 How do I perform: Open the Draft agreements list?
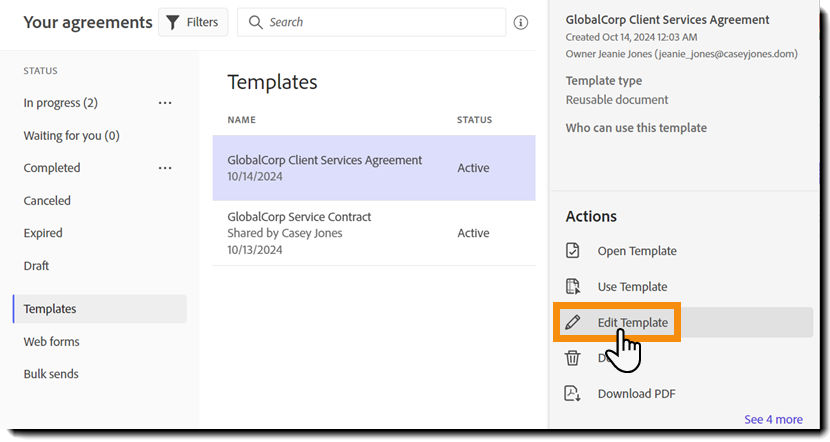pyautogui.click(x=36, y=266)
